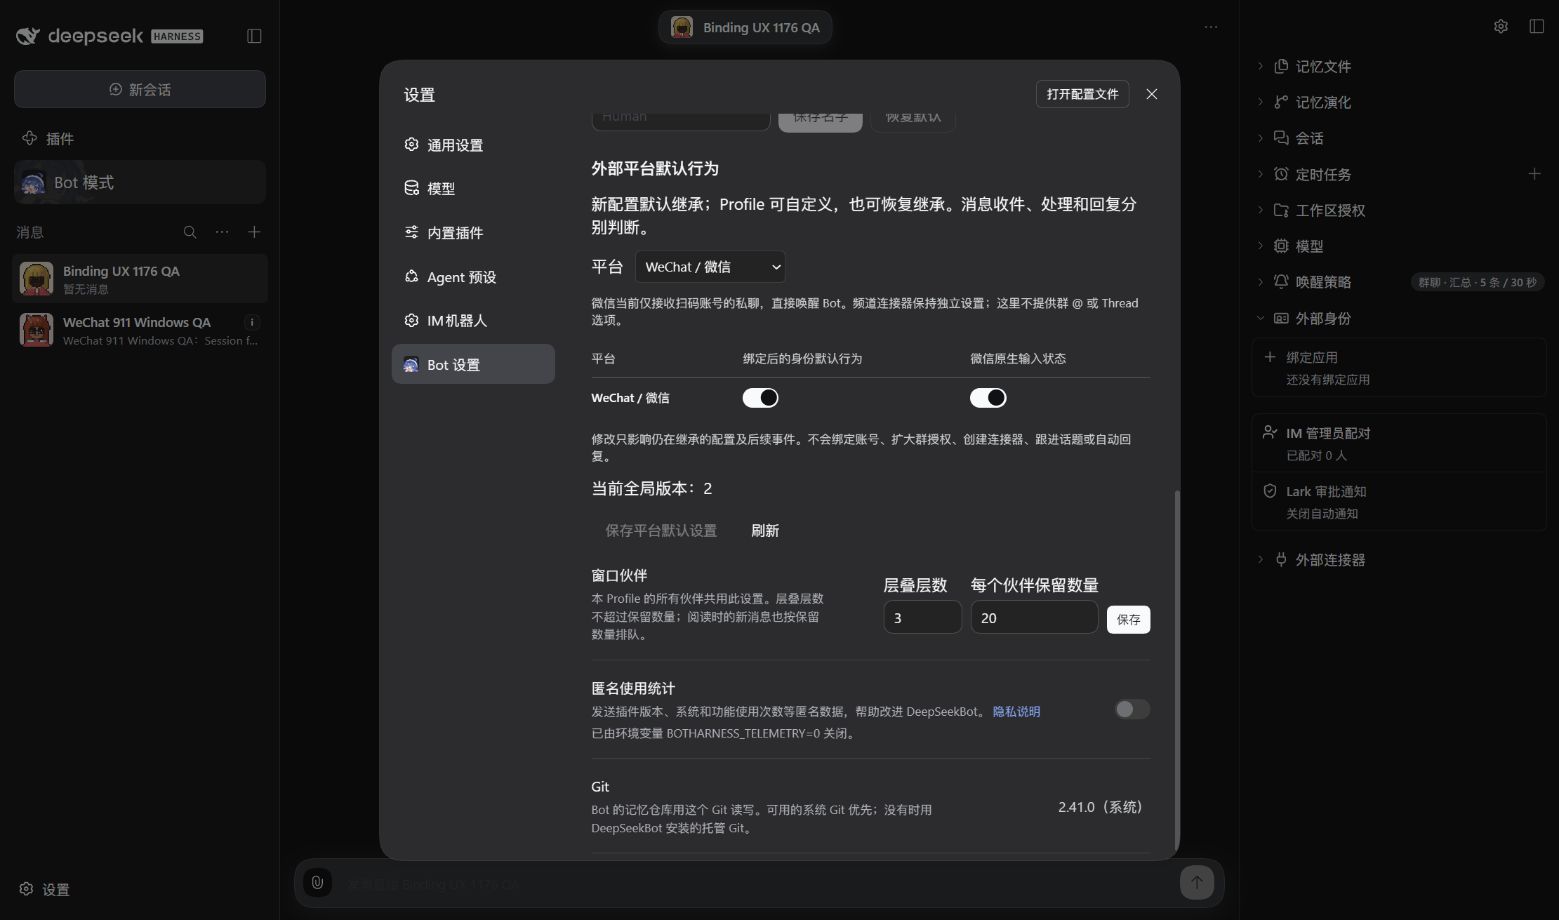Screen dimensions: 1559x920
Task: Close the settings dialog
Action: coord(1152,94)
